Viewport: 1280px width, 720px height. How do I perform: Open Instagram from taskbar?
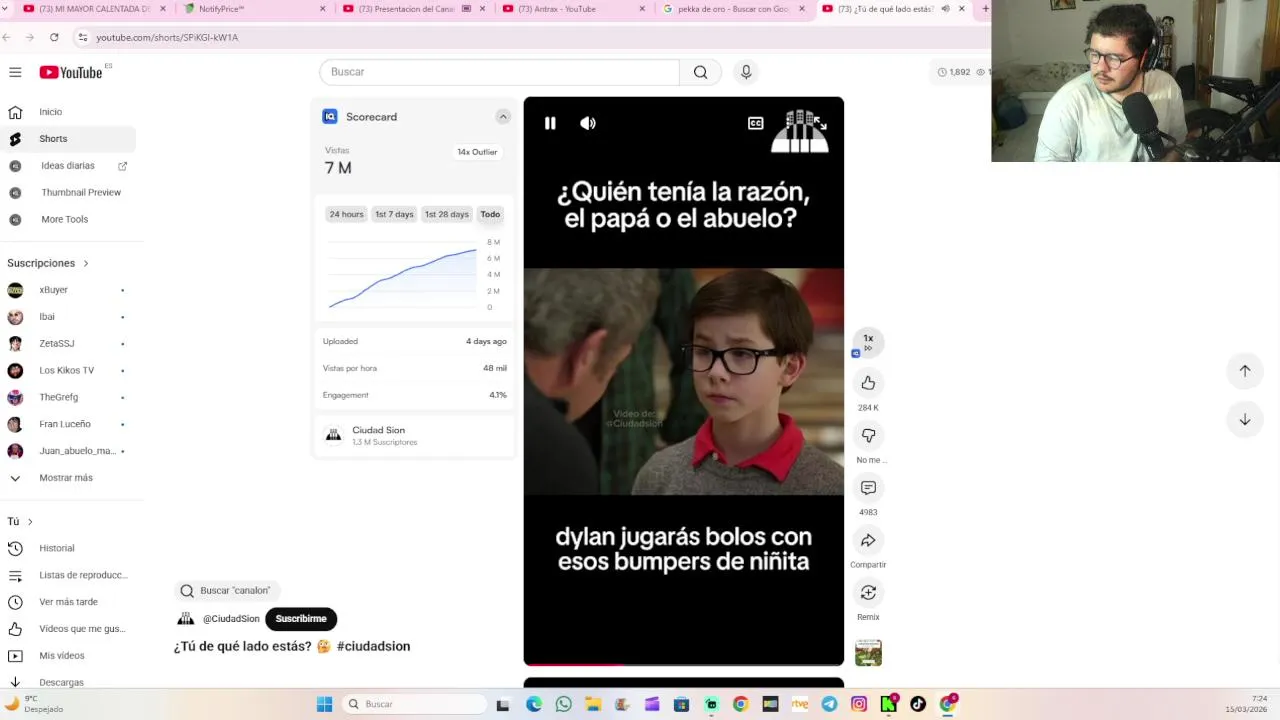[859, 704]
